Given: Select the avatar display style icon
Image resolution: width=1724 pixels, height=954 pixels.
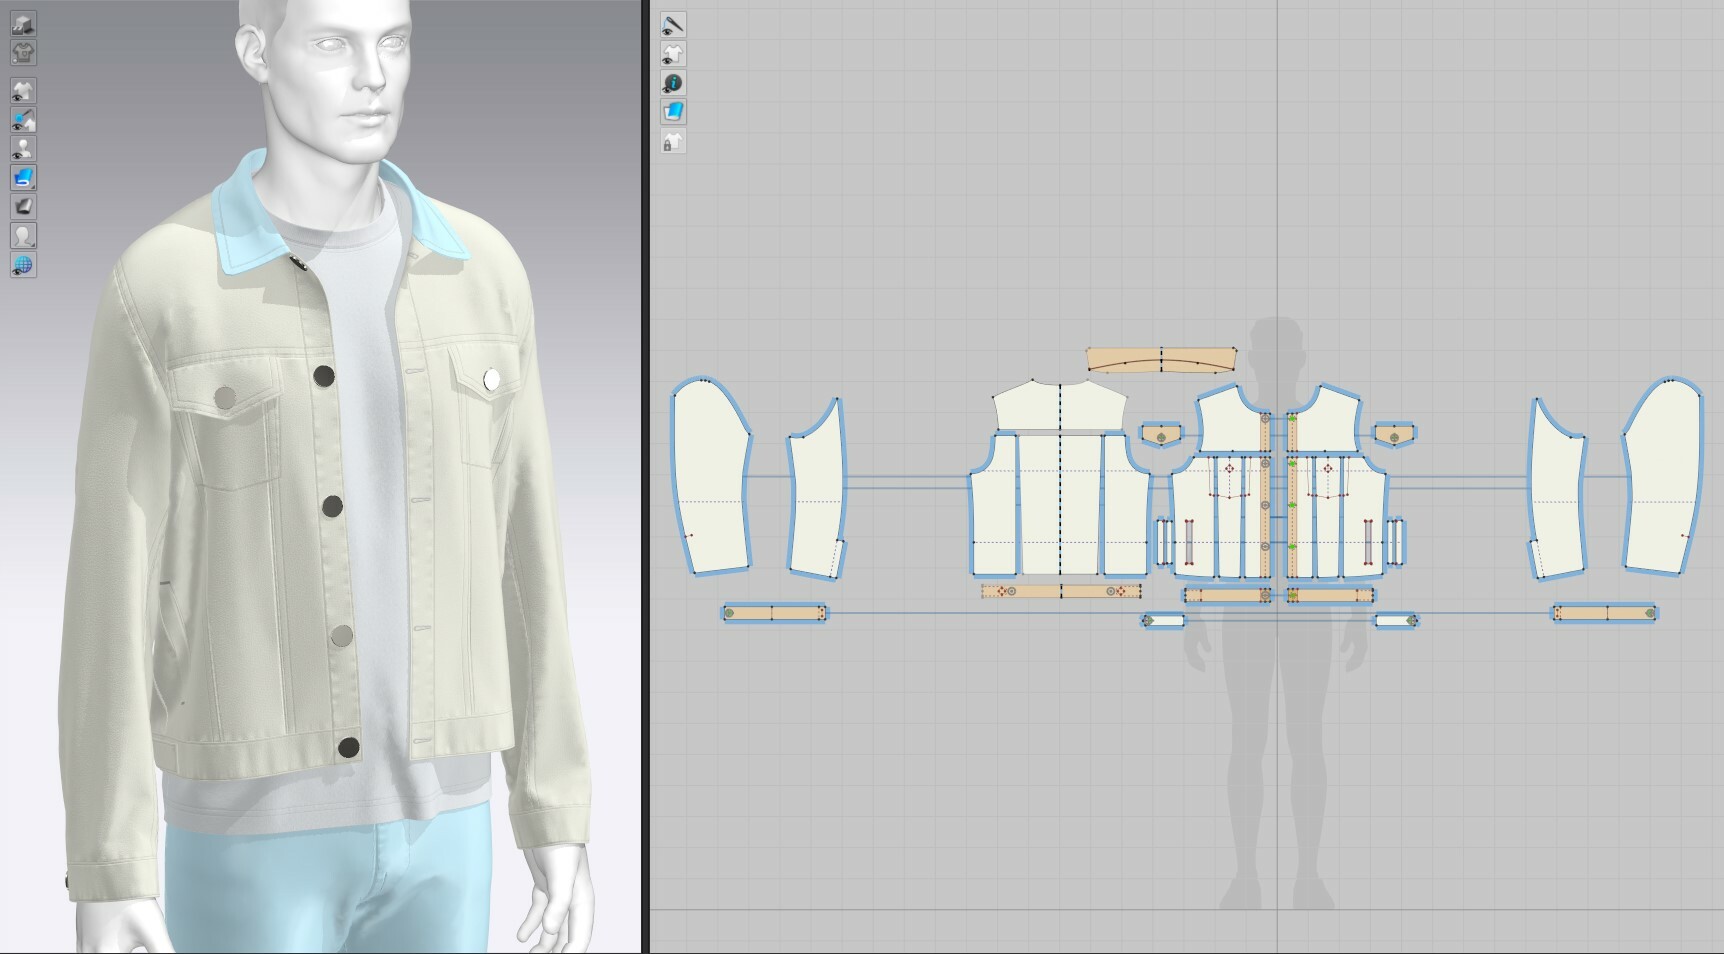Looking at the screenshot, I should tap(25, 237).
